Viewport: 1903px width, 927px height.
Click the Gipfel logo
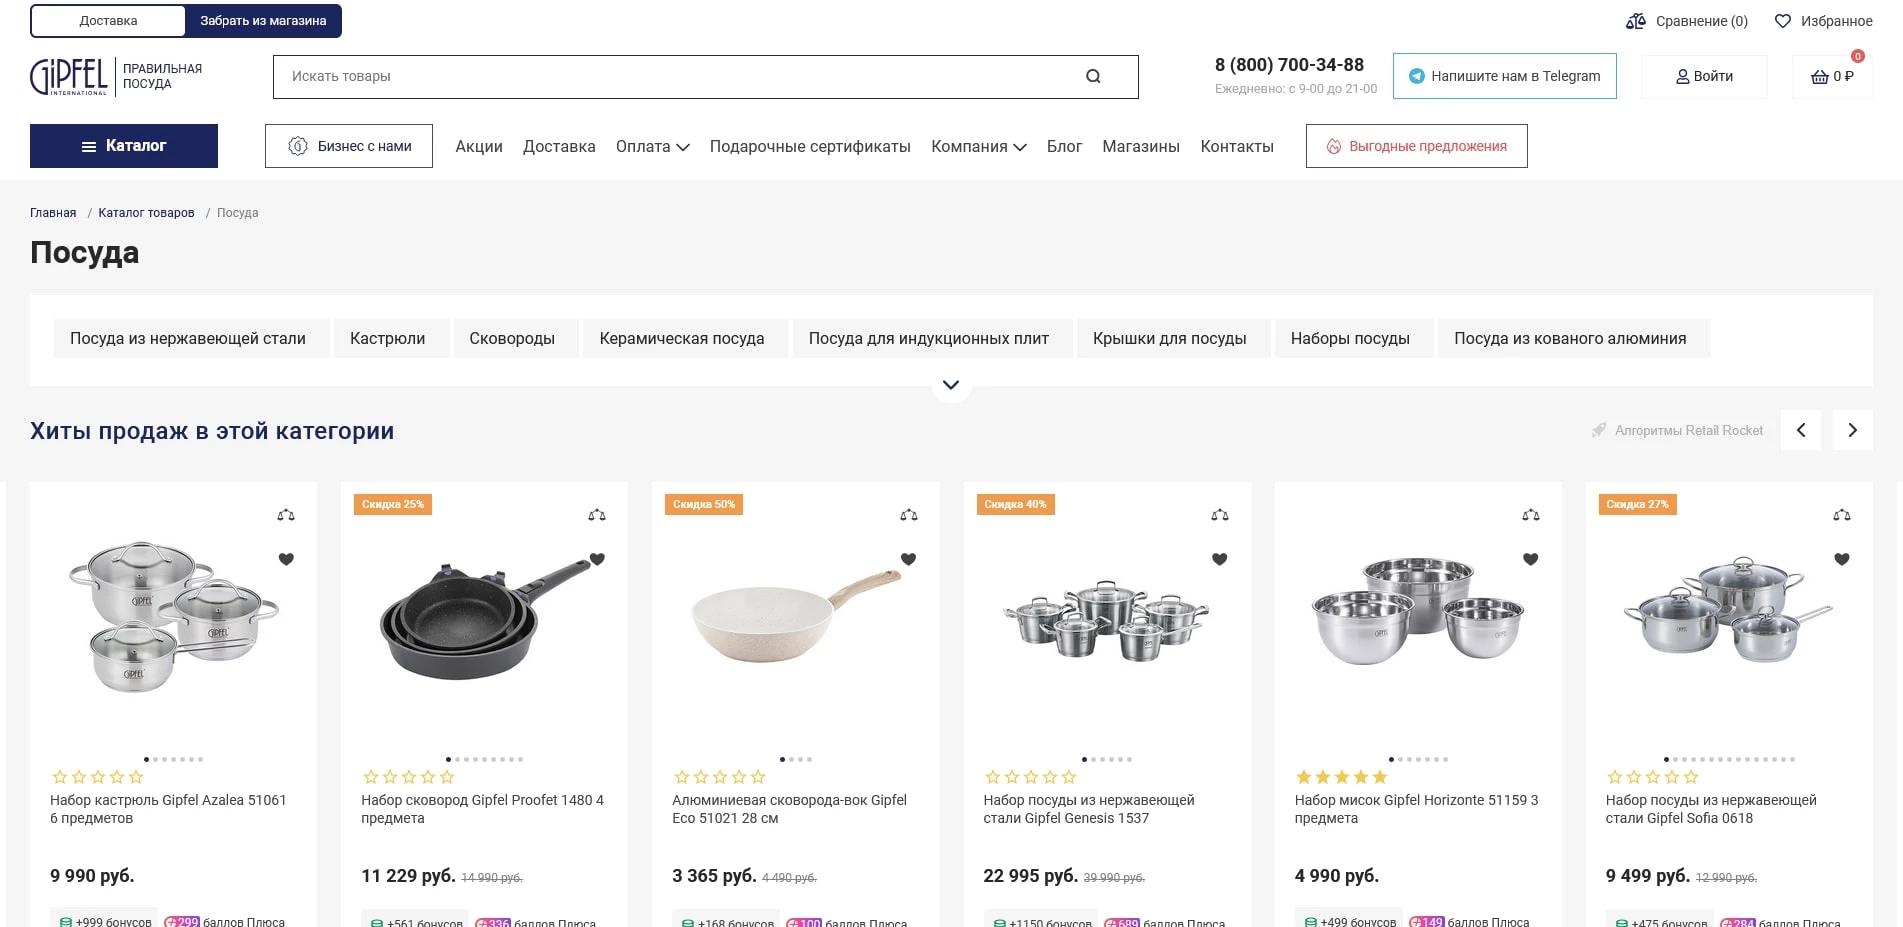(69, 77)
